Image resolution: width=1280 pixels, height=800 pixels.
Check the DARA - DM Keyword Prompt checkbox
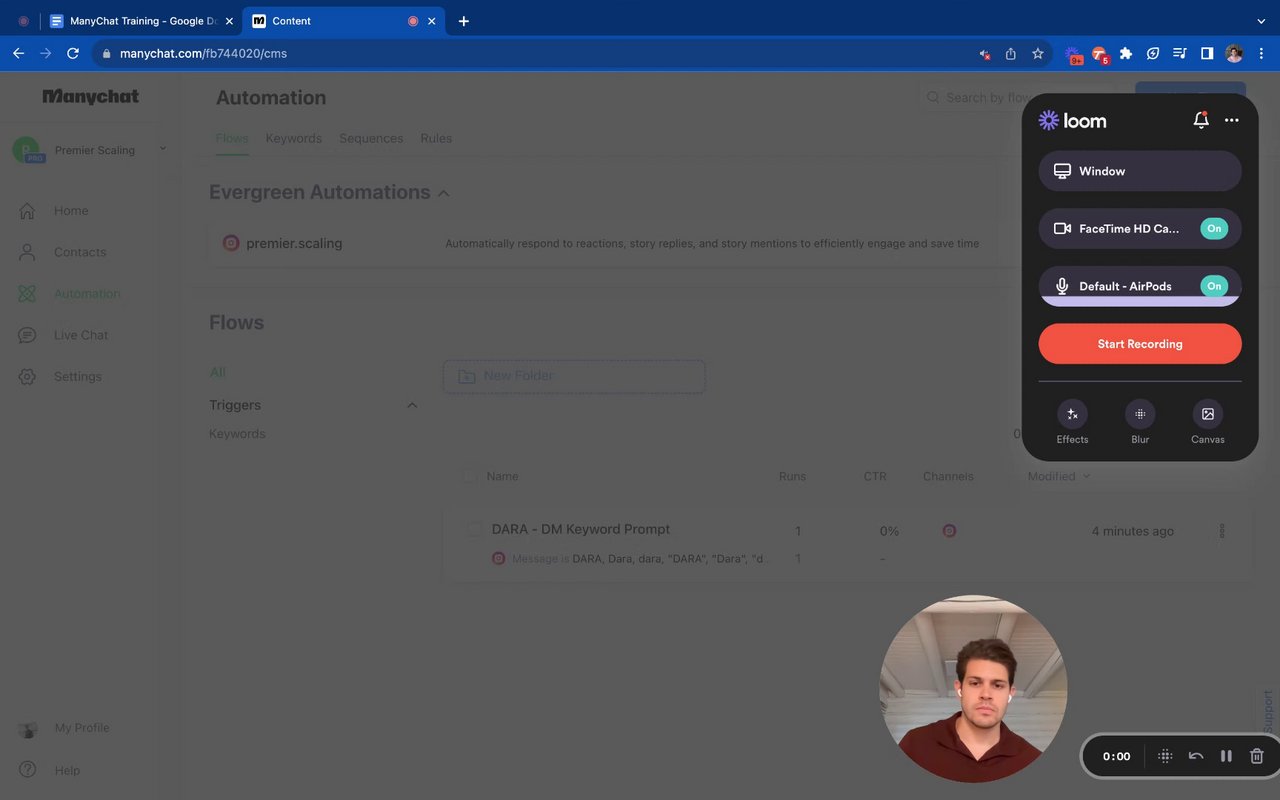(474, 529)
